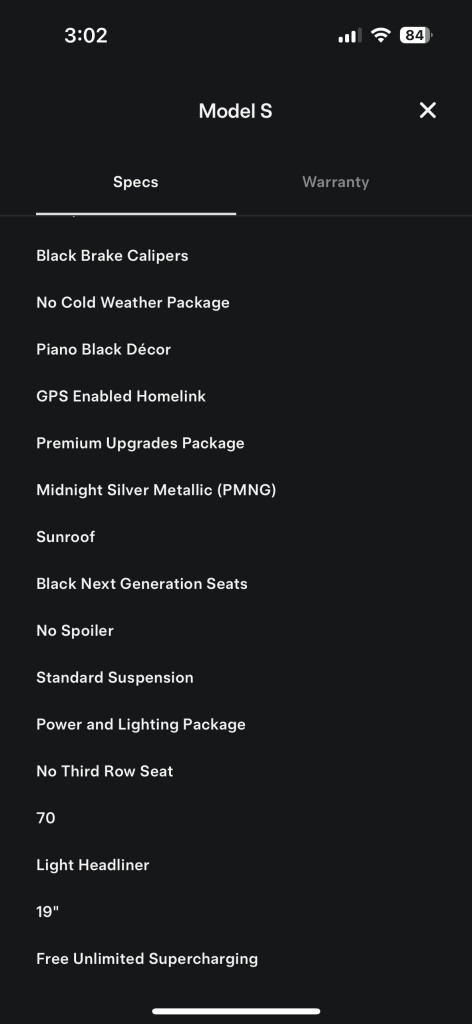Viewport: 472px width, 1024px height.
Task: Tap the 3:02 clock in status bar
Action: click(x=86, y=35)
